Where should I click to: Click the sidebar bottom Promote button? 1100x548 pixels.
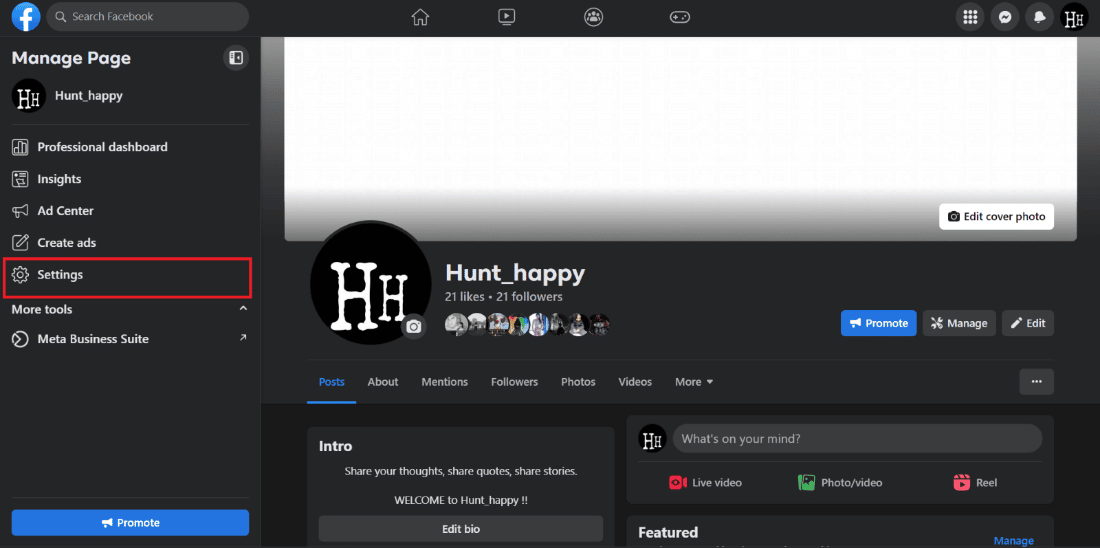pos(130,523)
